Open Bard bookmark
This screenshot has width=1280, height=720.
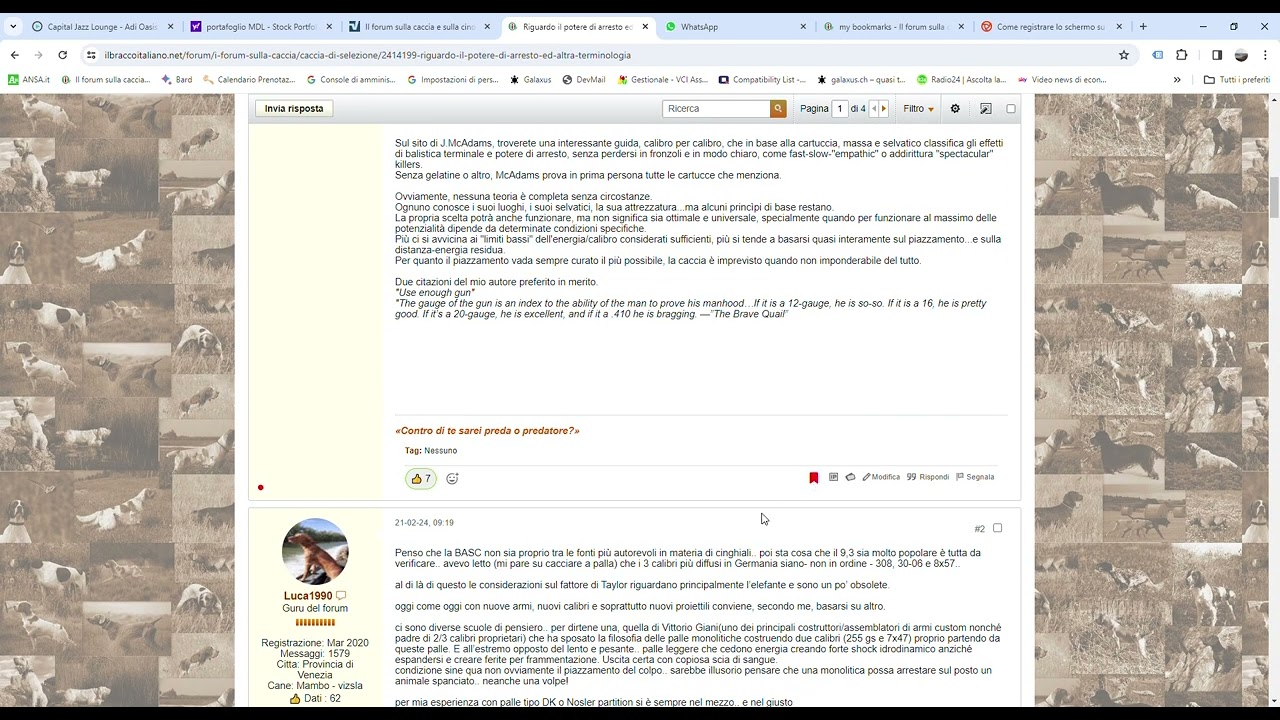coord(177,79)
